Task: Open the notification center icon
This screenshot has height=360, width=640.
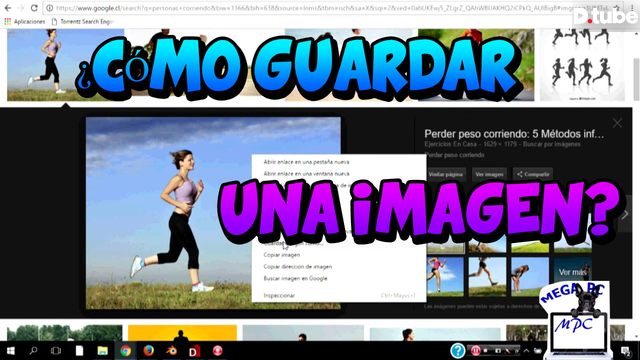Action: (625, 351)
